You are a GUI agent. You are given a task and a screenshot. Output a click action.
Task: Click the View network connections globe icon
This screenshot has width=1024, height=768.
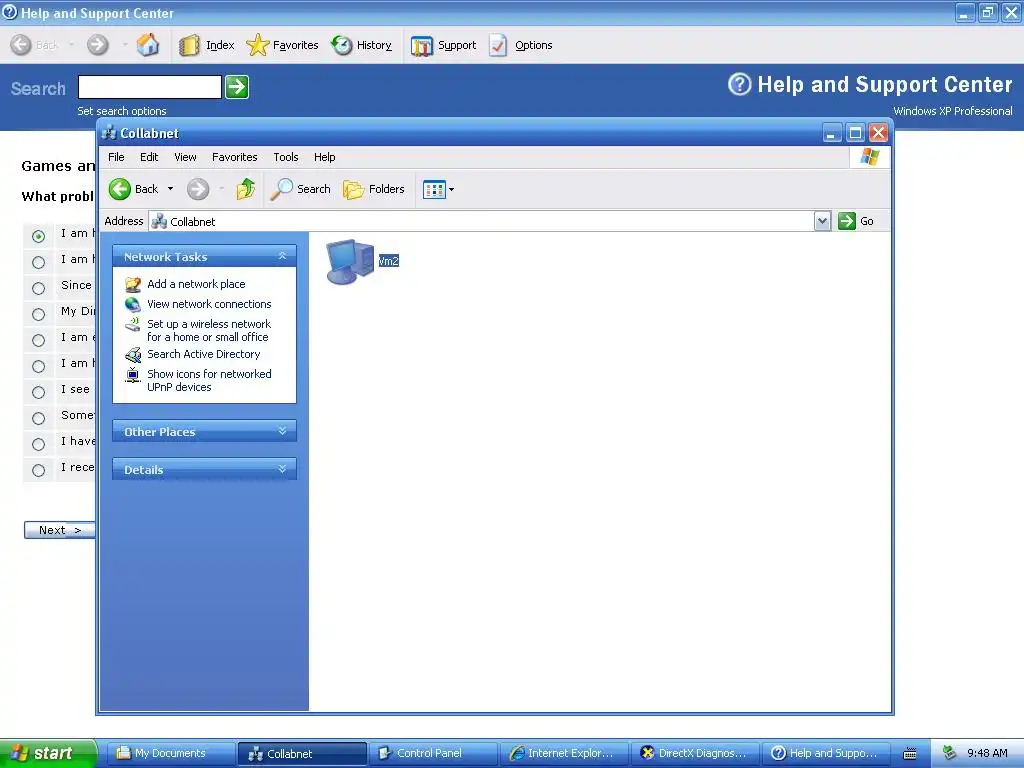133,304
